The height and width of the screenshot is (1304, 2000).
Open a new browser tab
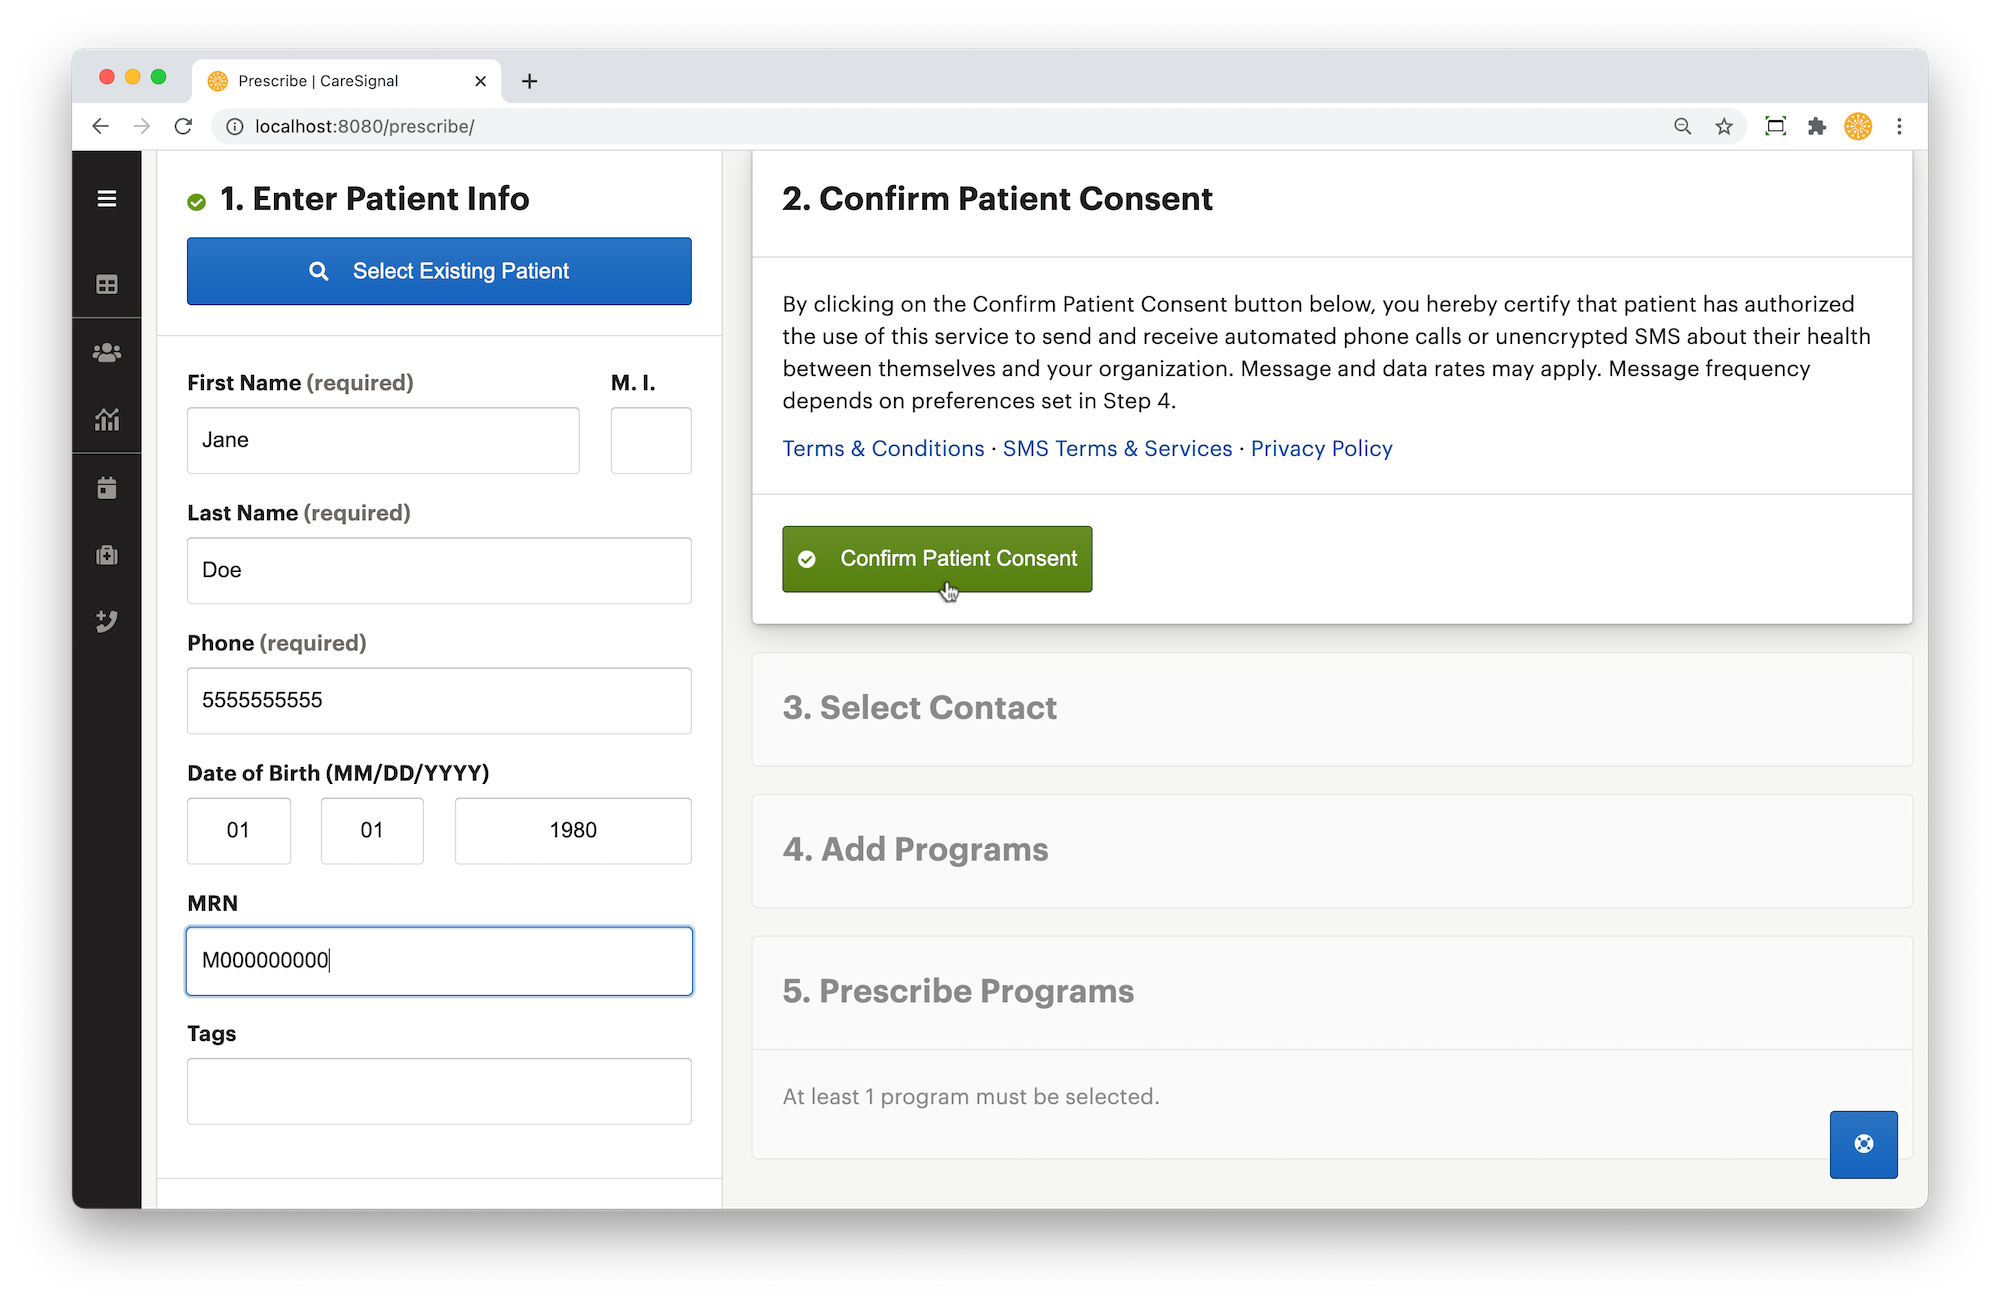pyautogui.click(x=530, y=81)
